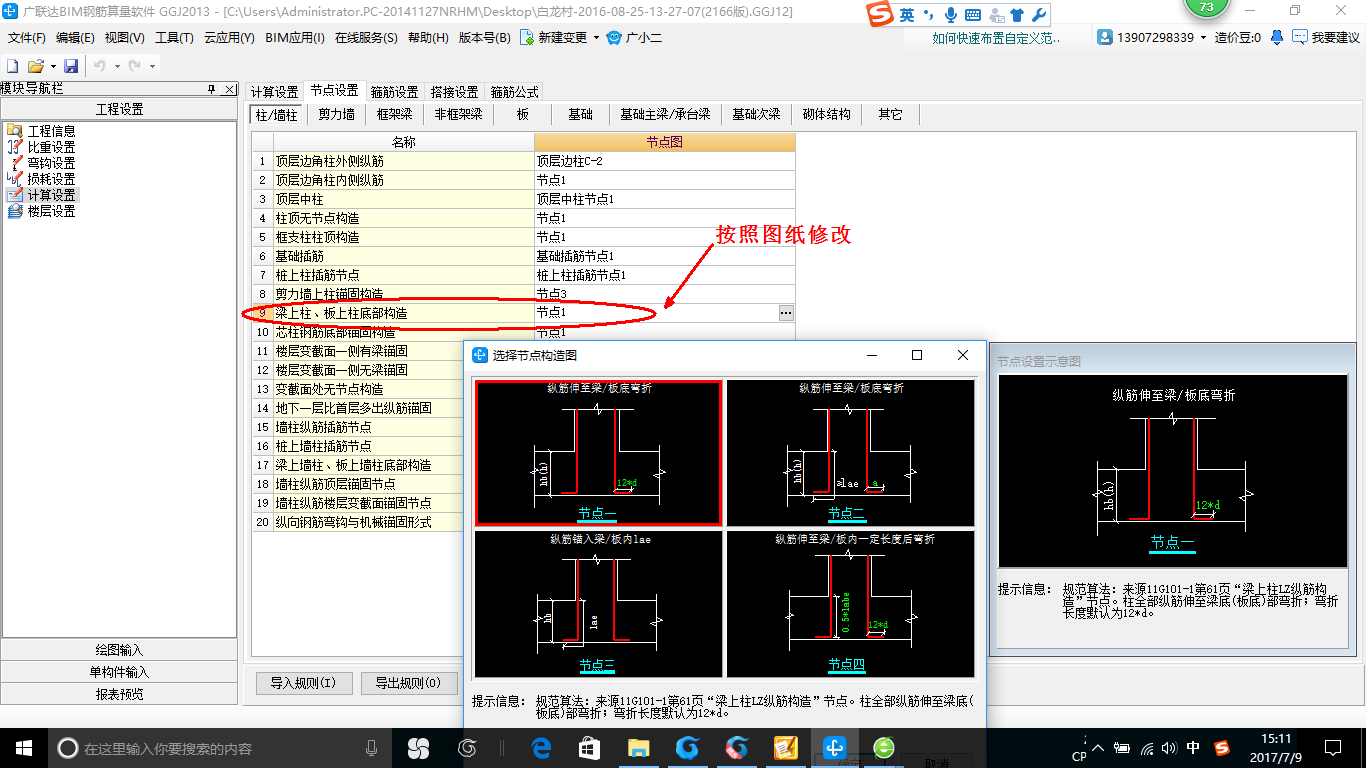Open the 新建变更 dropdown arrow
This screenshot has height=768, width=1366.
click(x=596, y=38)
